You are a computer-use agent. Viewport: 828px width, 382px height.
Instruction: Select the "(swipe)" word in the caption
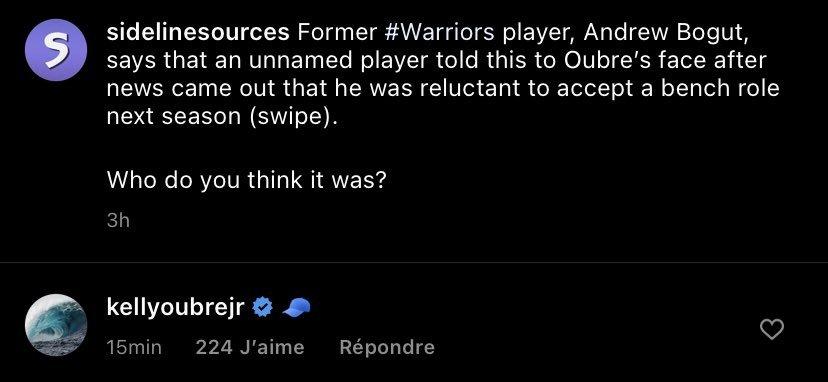click(x=290, y=117)
